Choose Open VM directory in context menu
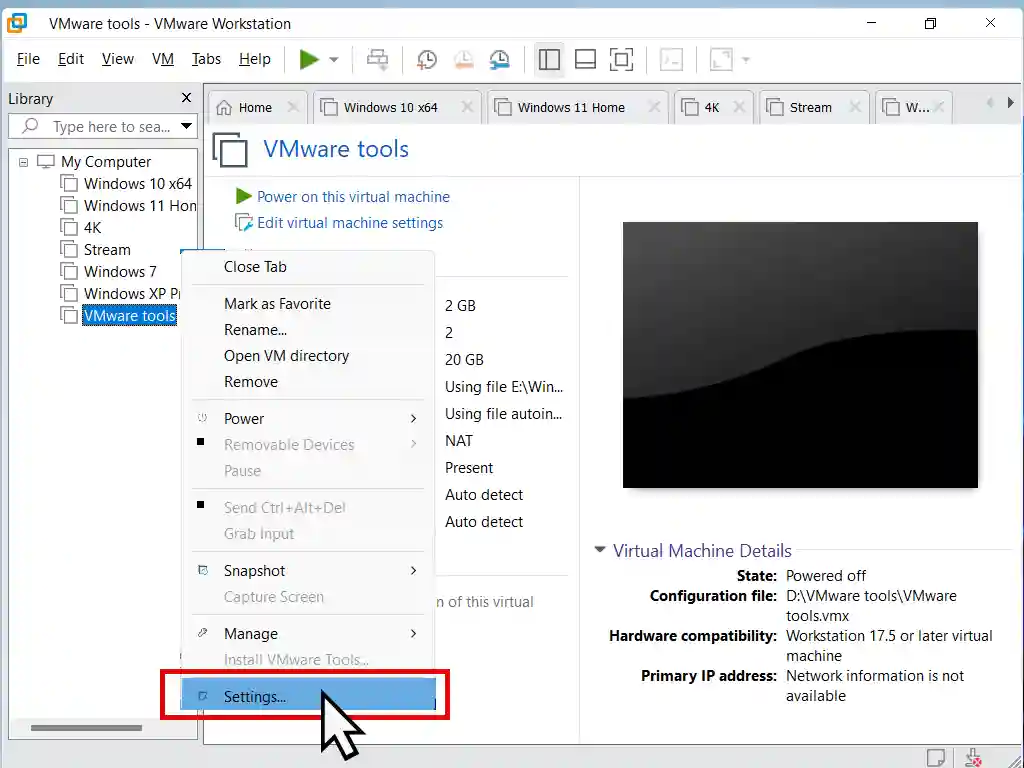1024x768 pixels. (x=308, y=356)
